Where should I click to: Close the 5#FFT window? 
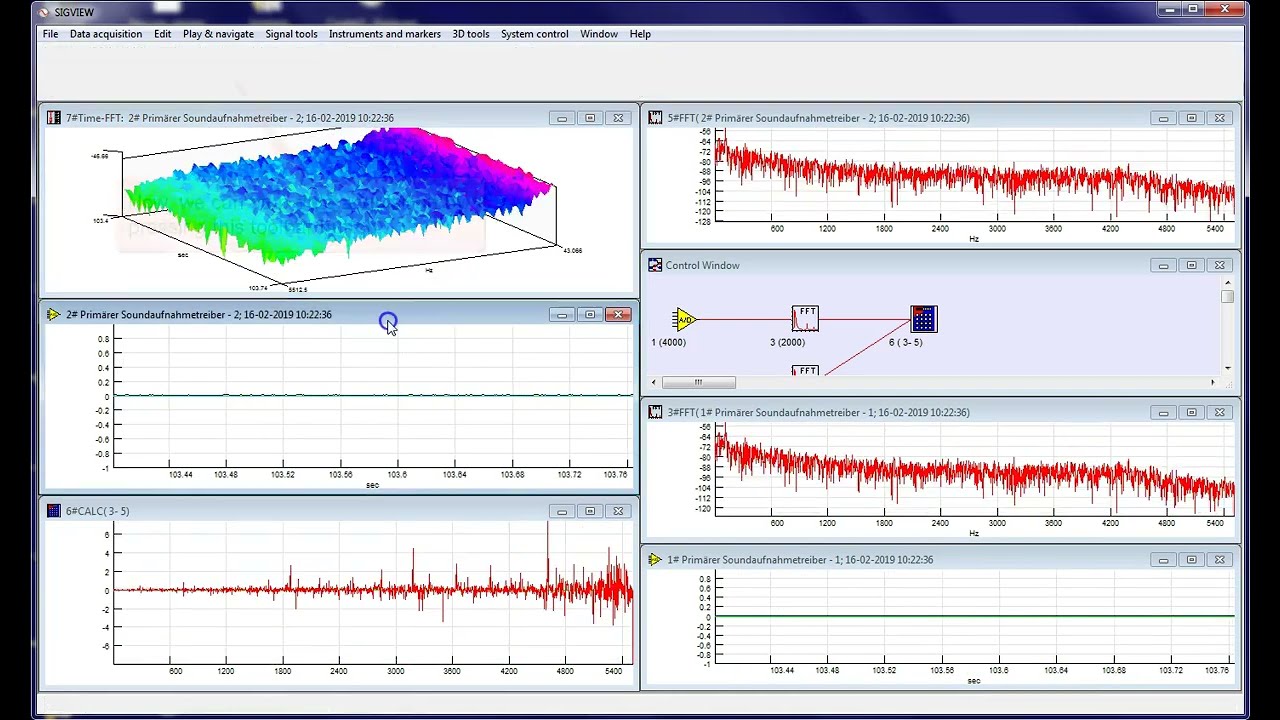click(1219, 118)
